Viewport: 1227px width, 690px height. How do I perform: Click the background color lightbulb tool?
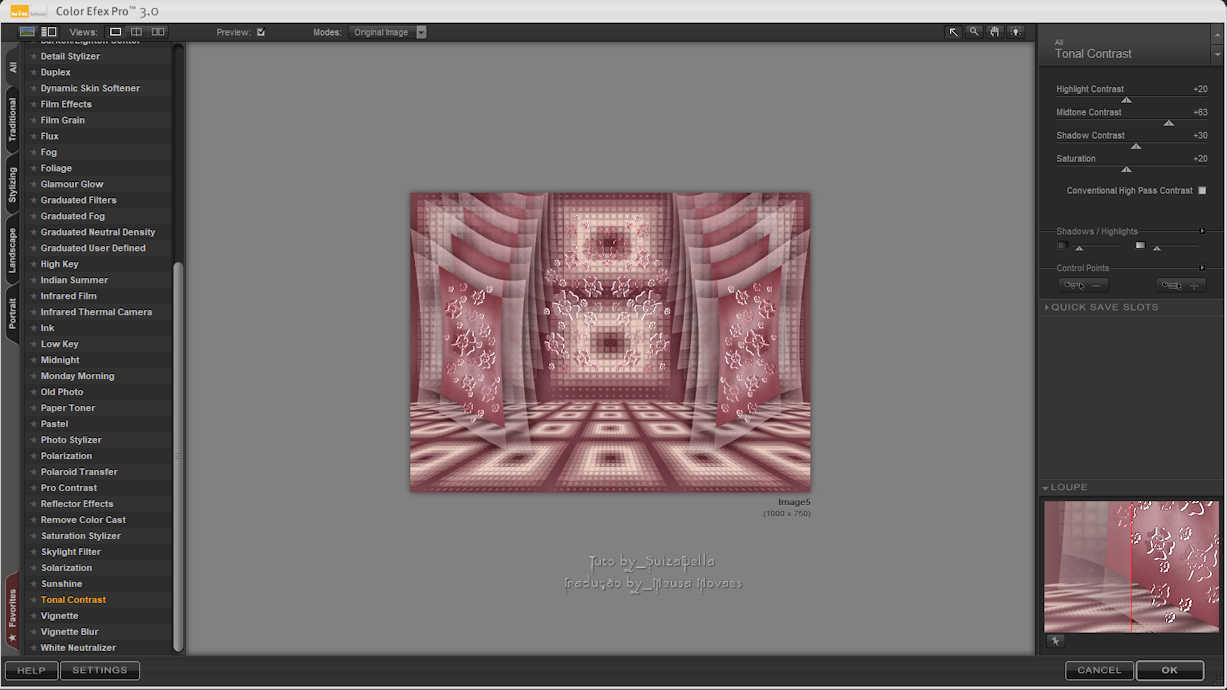tap(1016, 32)
